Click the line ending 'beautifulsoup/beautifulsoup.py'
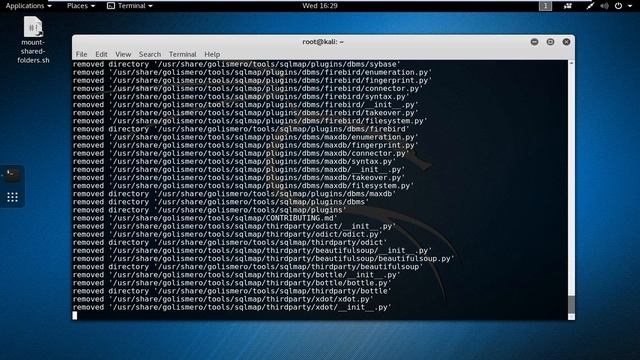The height and width of the screenshot is (360, 640). tap(264, 259)
